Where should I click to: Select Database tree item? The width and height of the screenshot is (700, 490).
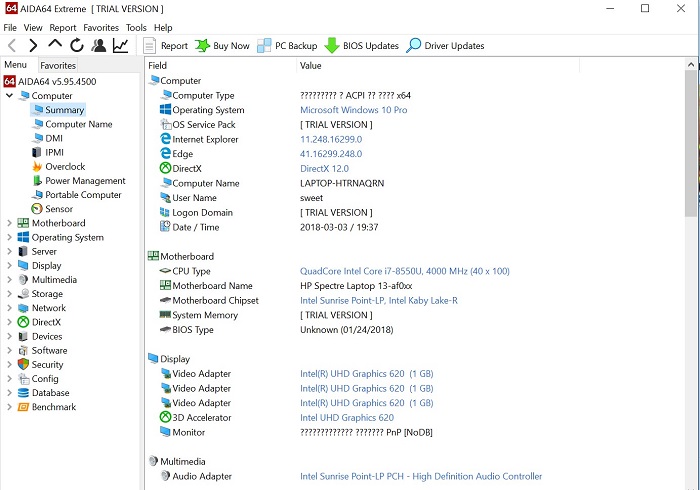tap(43, 393)
